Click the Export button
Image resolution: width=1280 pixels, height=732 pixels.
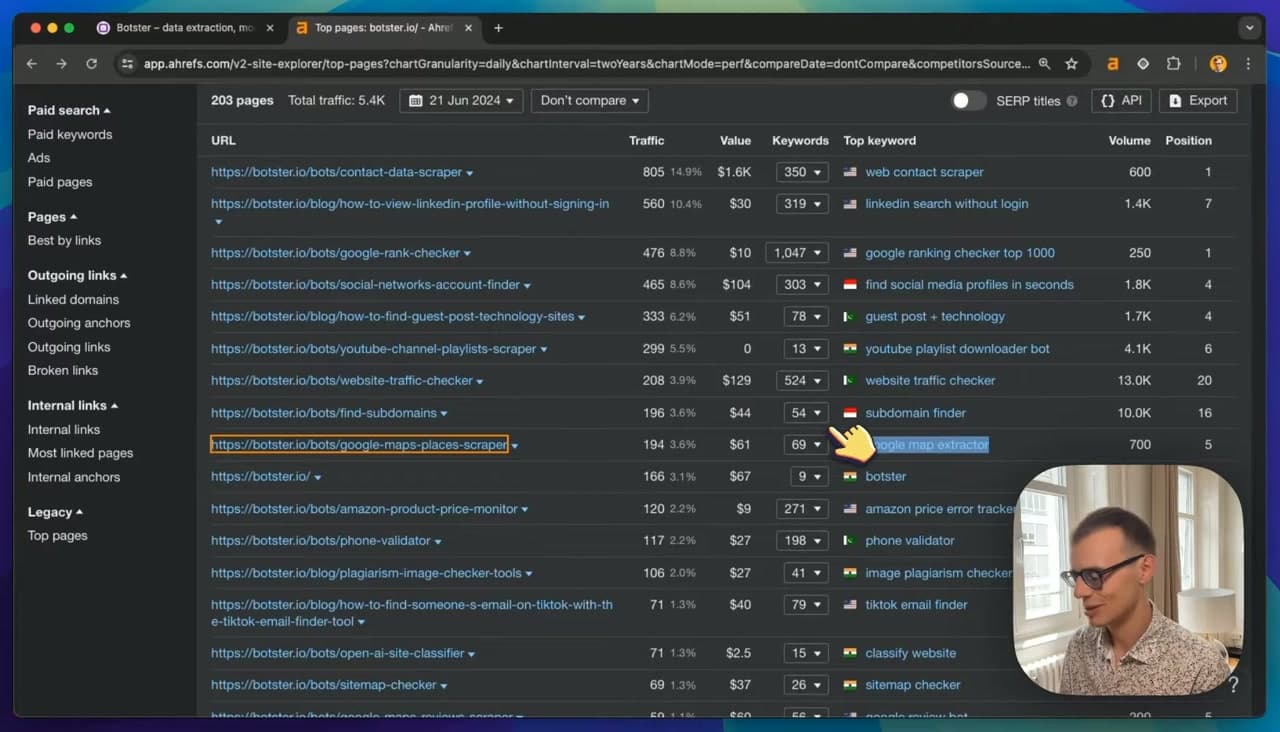[1198, 100]
